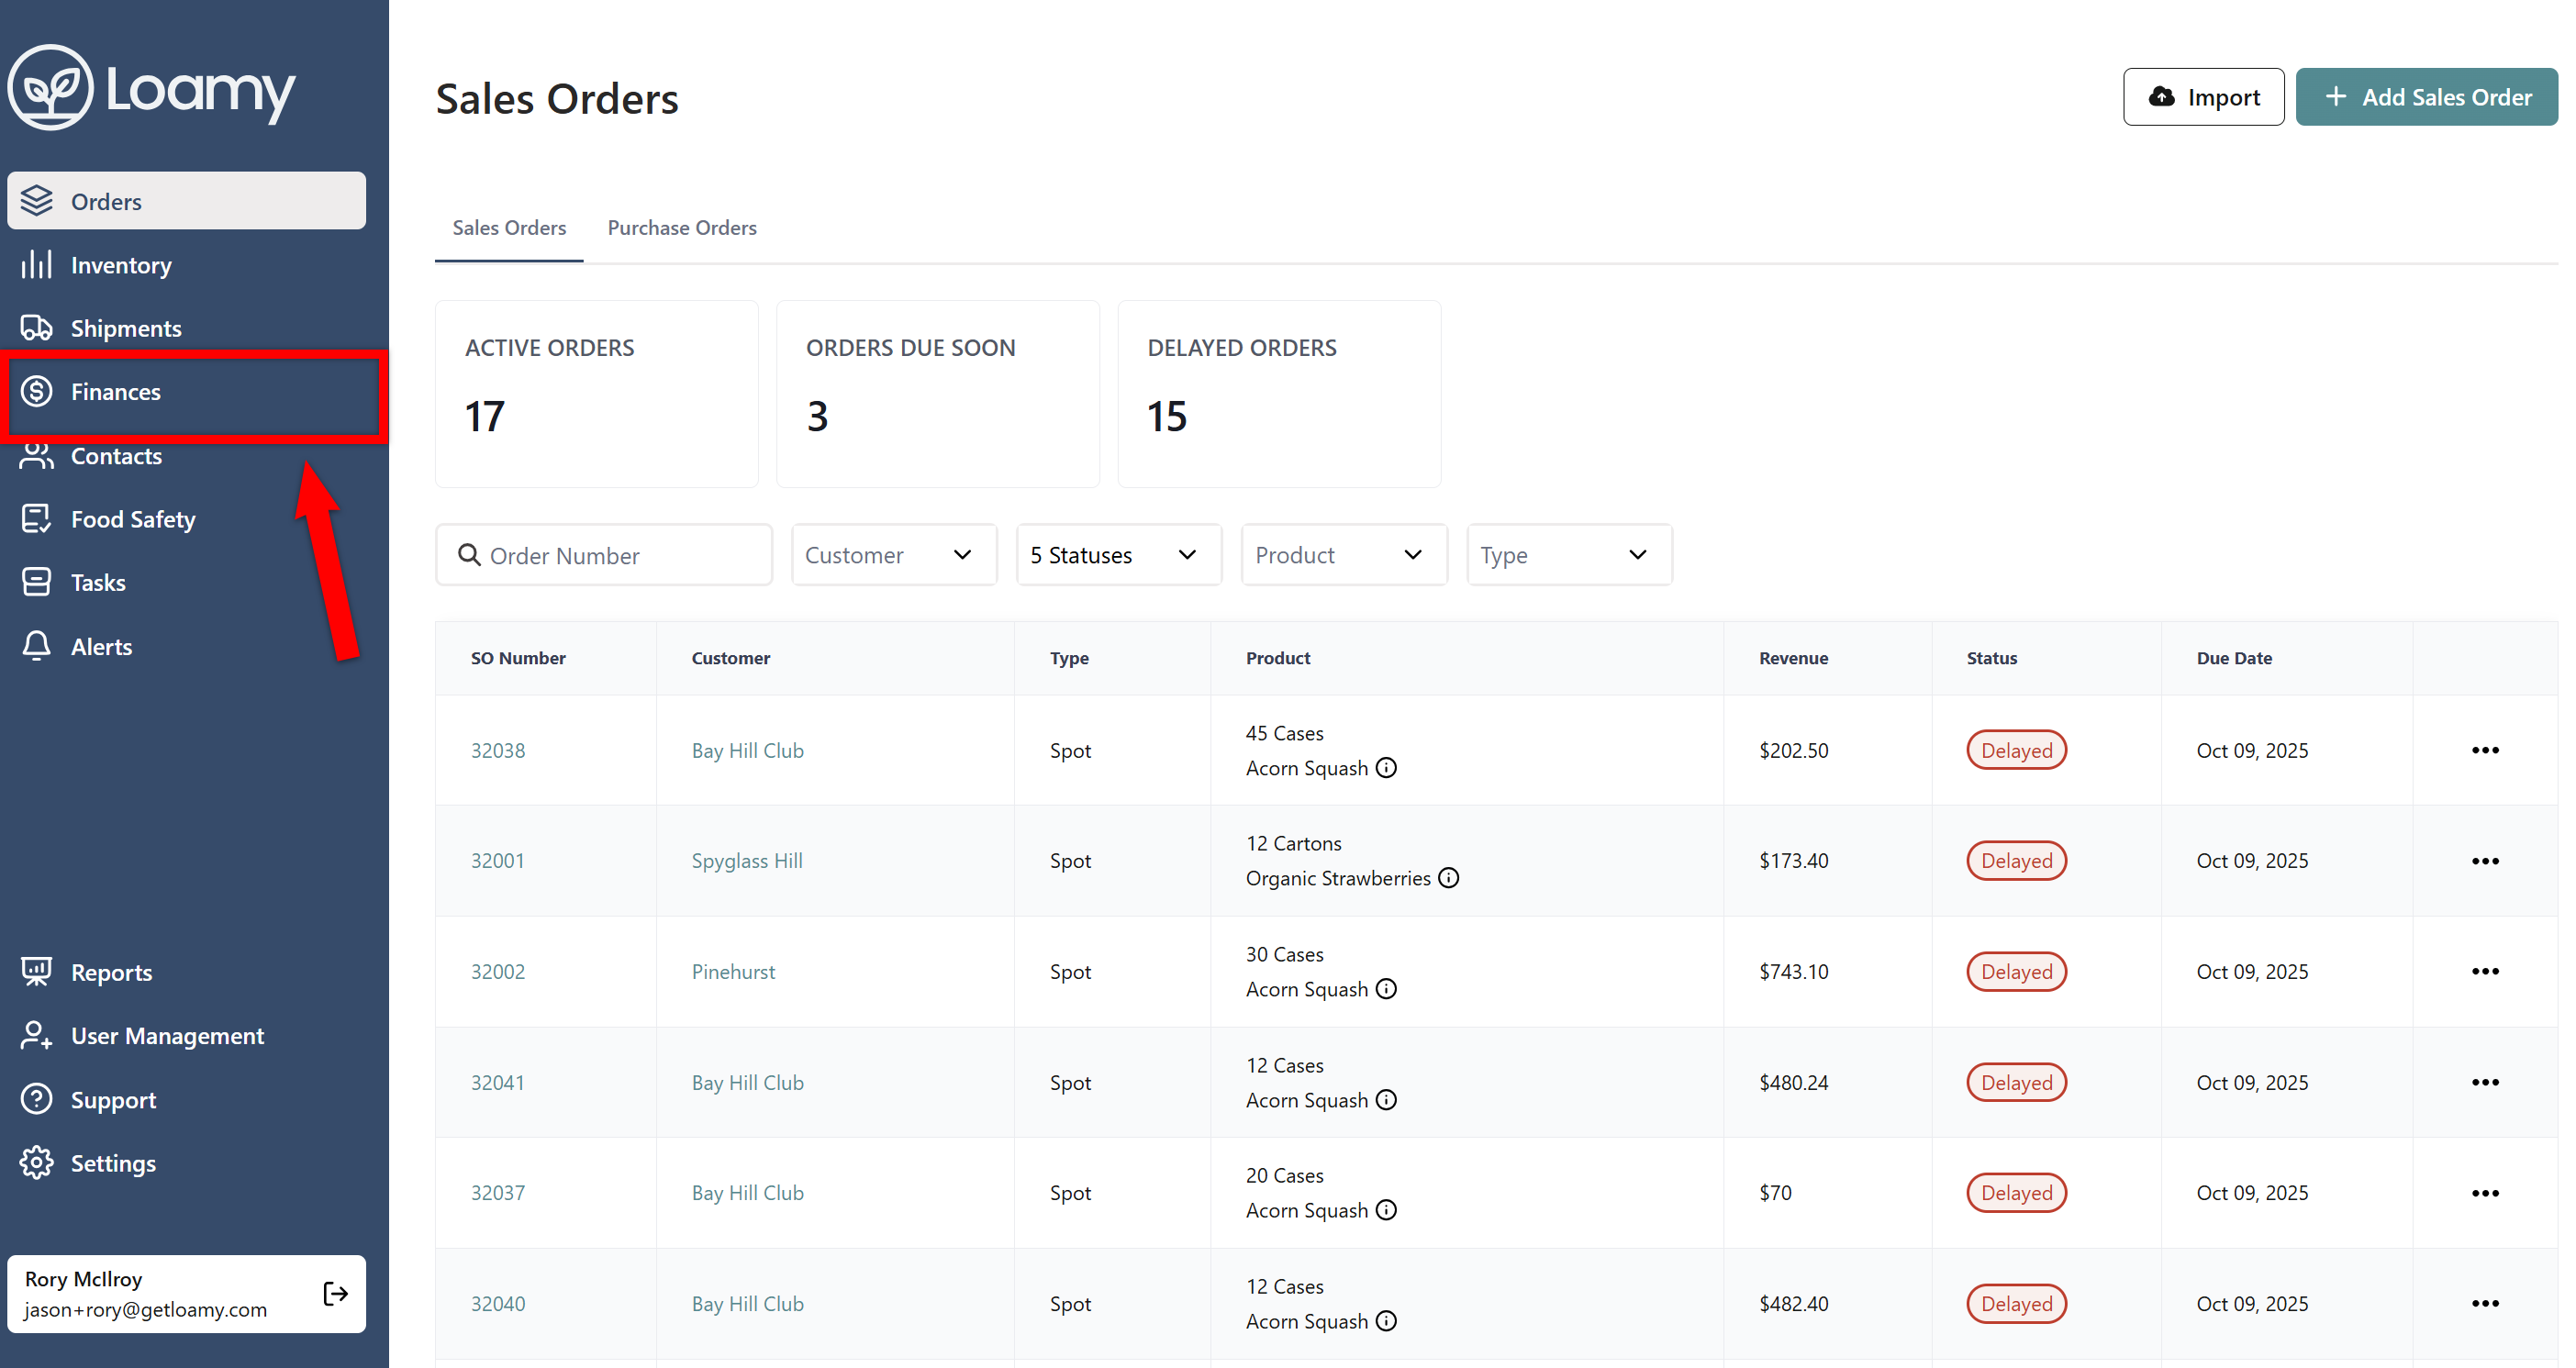2576x1368 pixels.
Task: Open three-dot menu for order 32038
Action: point(2484,750)
